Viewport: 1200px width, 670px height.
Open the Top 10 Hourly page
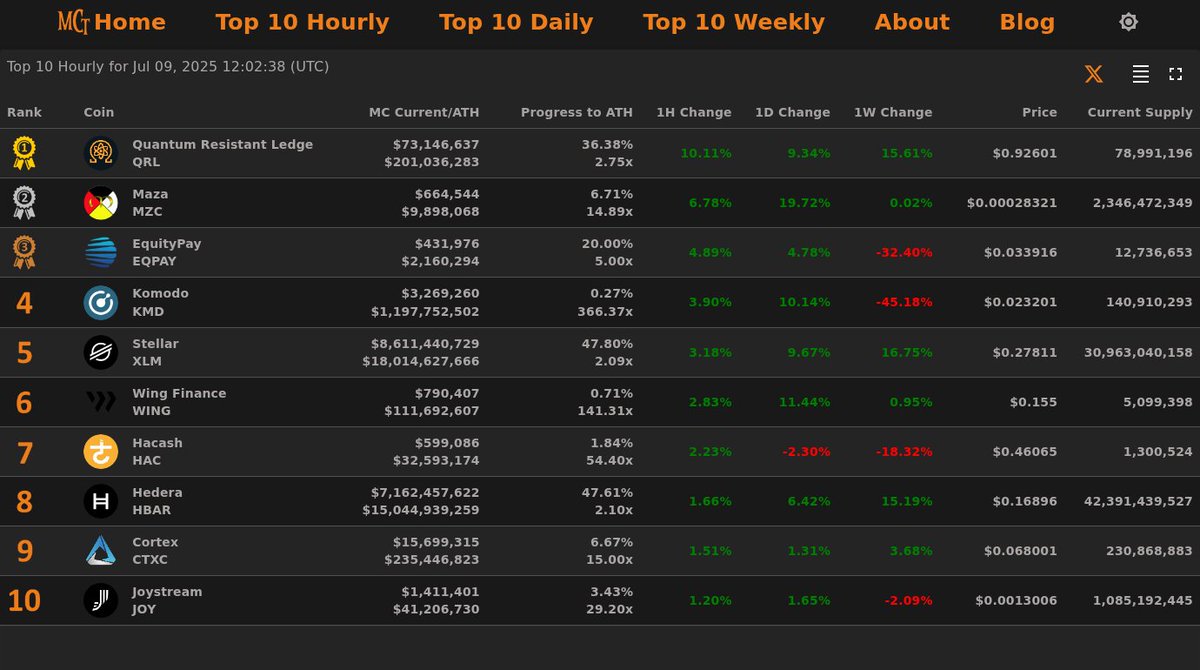point(302,22)
